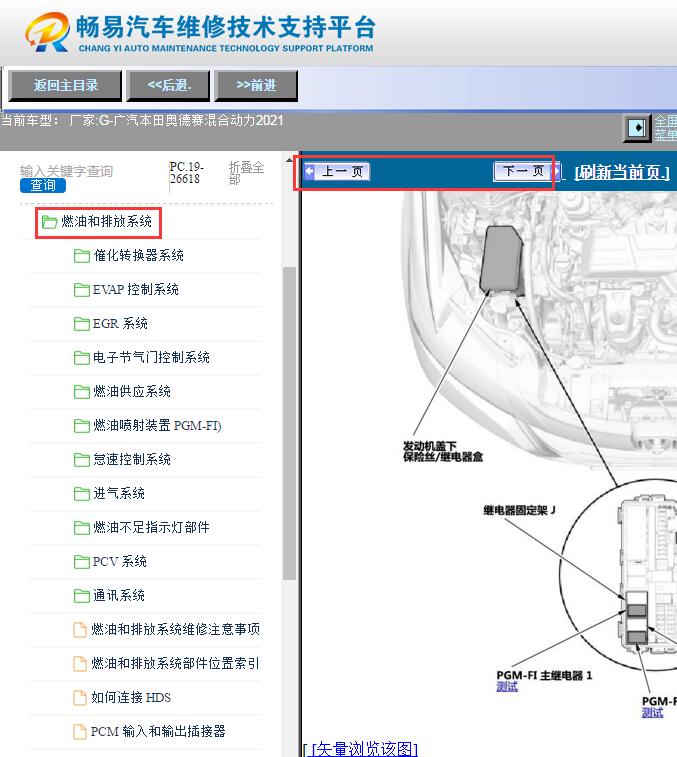Click document icon beside PCM 输入和输出插接器
The height and width of the screenshot is (757, 677).
tap(80, 732)
